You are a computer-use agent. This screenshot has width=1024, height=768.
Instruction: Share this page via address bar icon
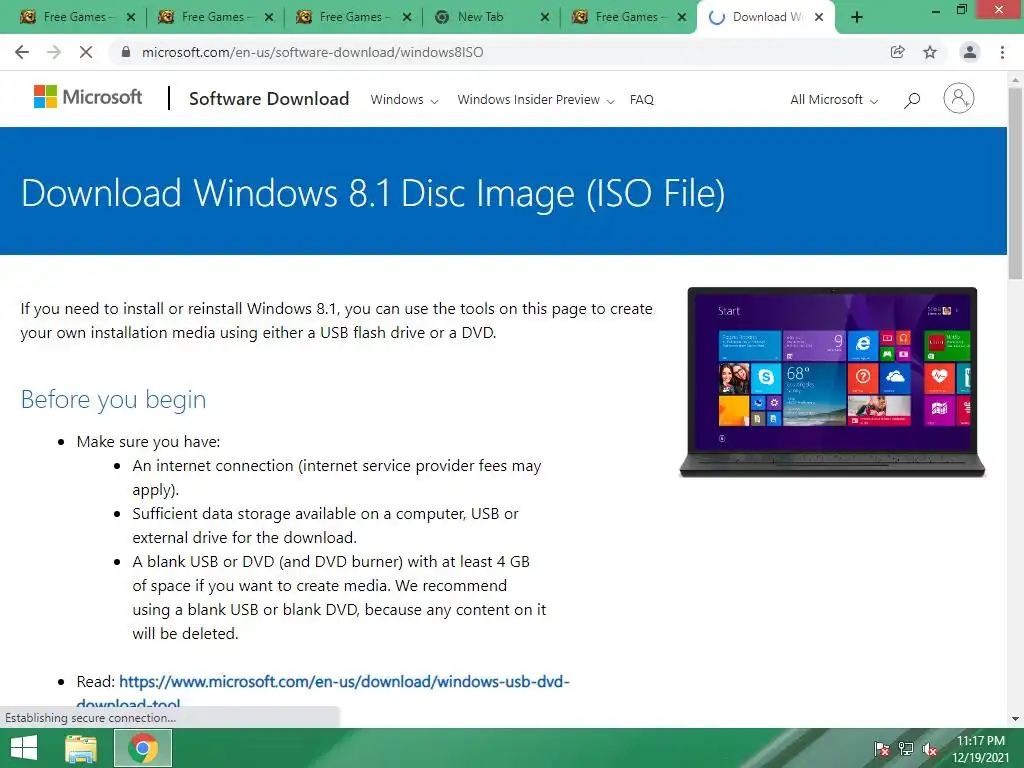click(898, 52)
